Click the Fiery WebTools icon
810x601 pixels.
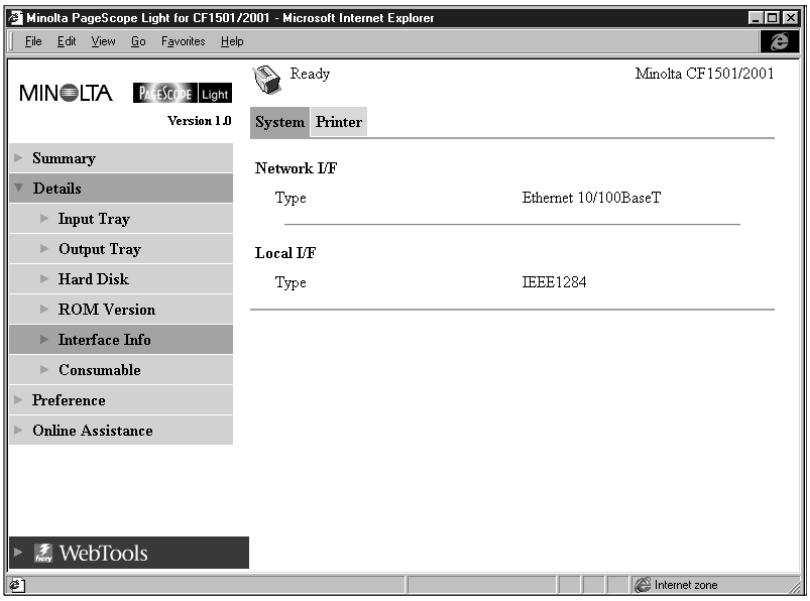(43, 553)
